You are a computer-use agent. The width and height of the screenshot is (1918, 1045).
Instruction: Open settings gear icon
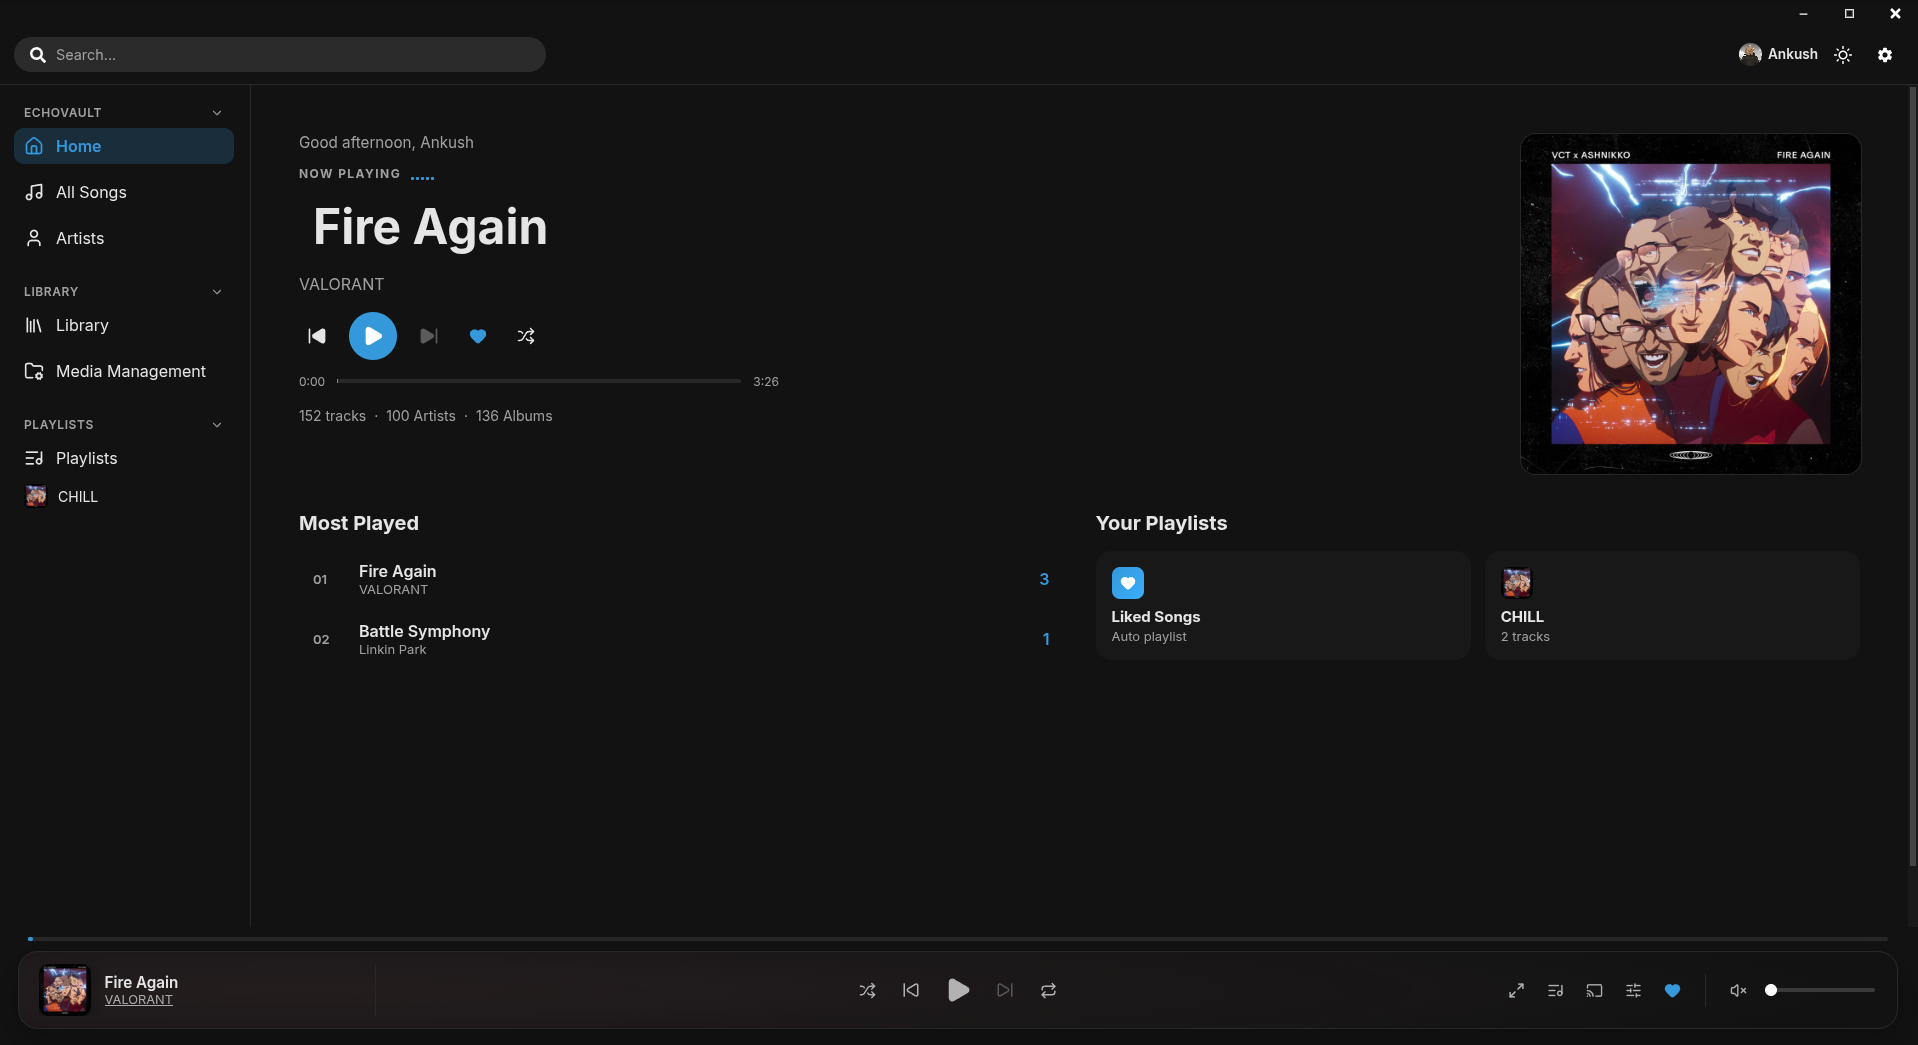tap(1885, 55)
